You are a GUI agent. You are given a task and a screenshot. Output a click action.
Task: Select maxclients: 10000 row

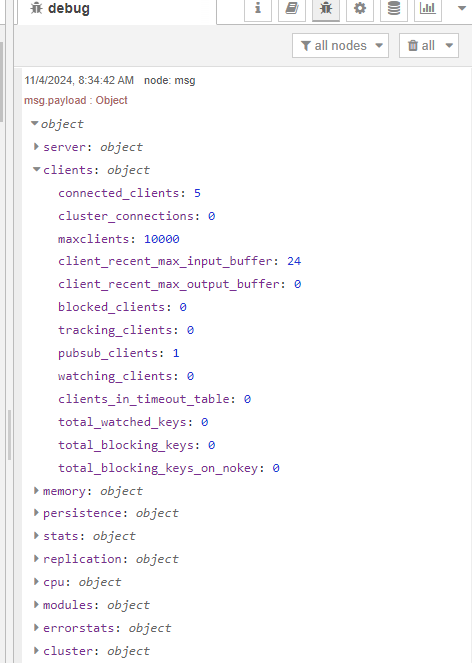coord(119,239)
